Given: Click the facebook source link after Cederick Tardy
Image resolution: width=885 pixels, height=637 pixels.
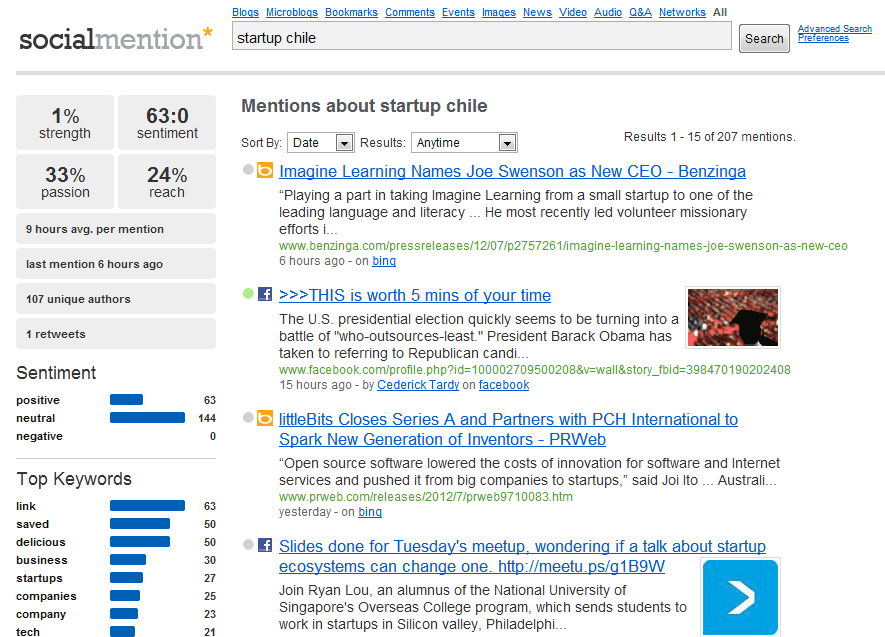Looking at the screenshot, I should coord(504,385).
